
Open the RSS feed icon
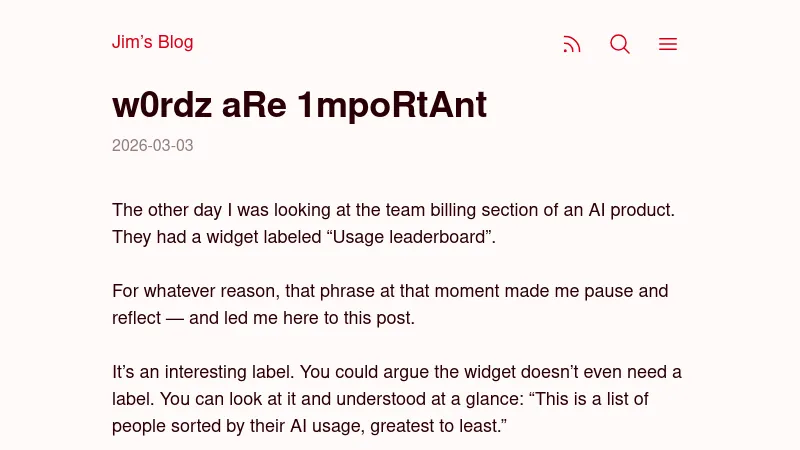(x=572, y=44)
